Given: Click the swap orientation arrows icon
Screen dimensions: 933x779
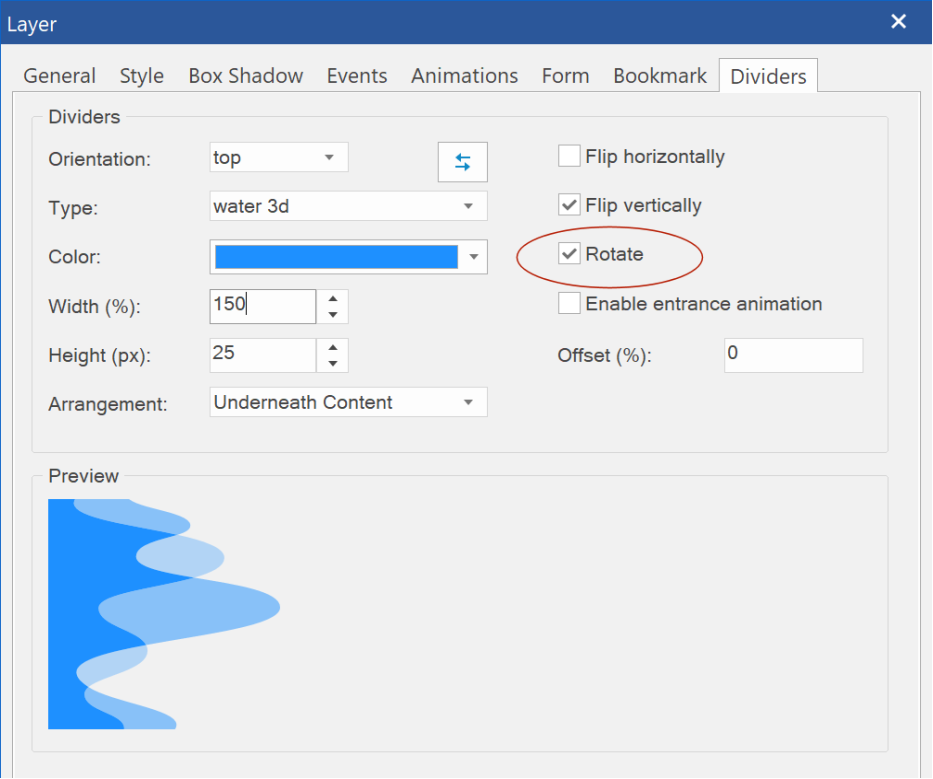Looking at the screenshot, I should (462, 162).
